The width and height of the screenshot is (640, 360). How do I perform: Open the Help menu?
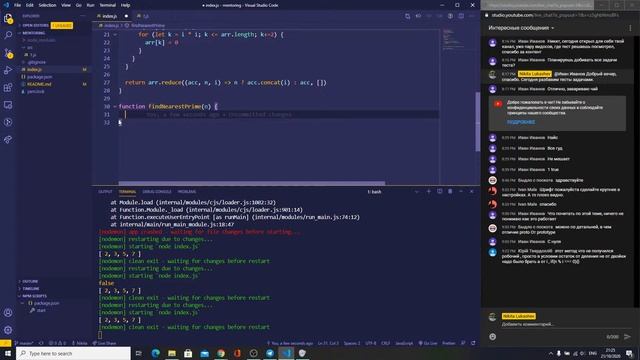coord(125,5)
